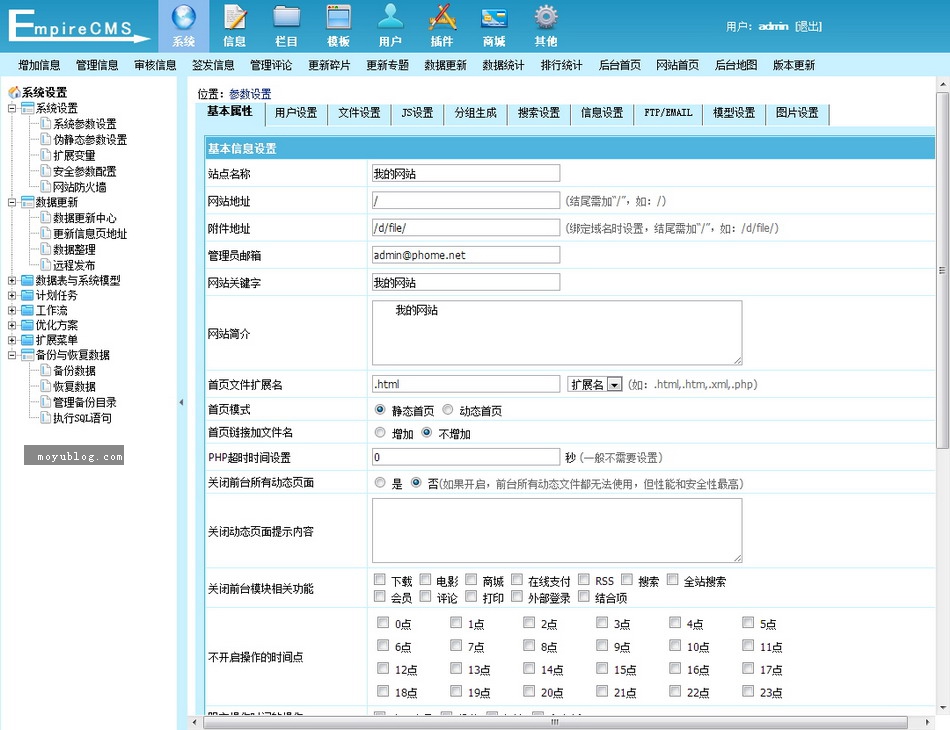Open the 版本更新 link
950x730 pixels.
pyautogui.click(x=794, y=65)
